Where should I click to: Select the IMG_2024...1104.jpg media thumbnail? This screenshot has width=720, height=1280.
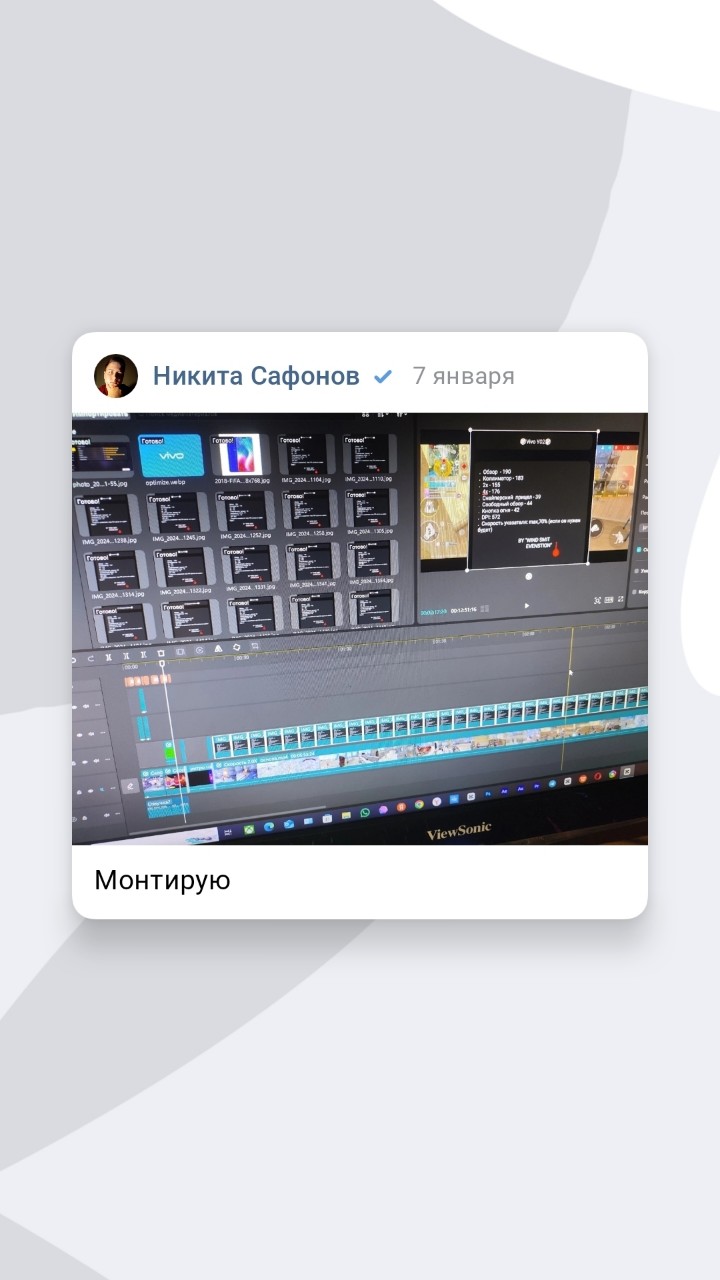[x=306, y=454]
